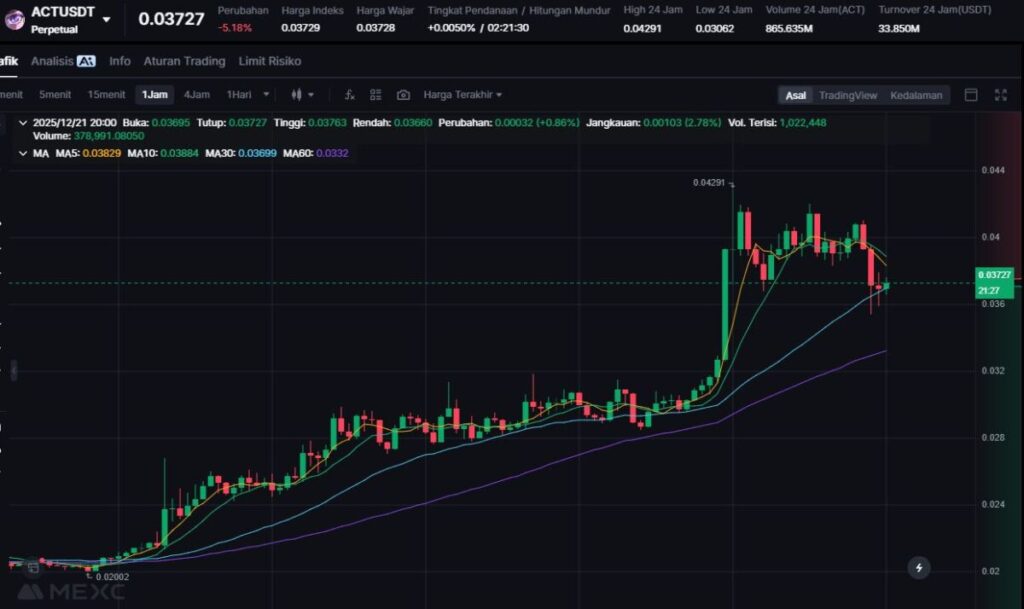Click the ACTUSDT coin avatar icon

(14, 18)
